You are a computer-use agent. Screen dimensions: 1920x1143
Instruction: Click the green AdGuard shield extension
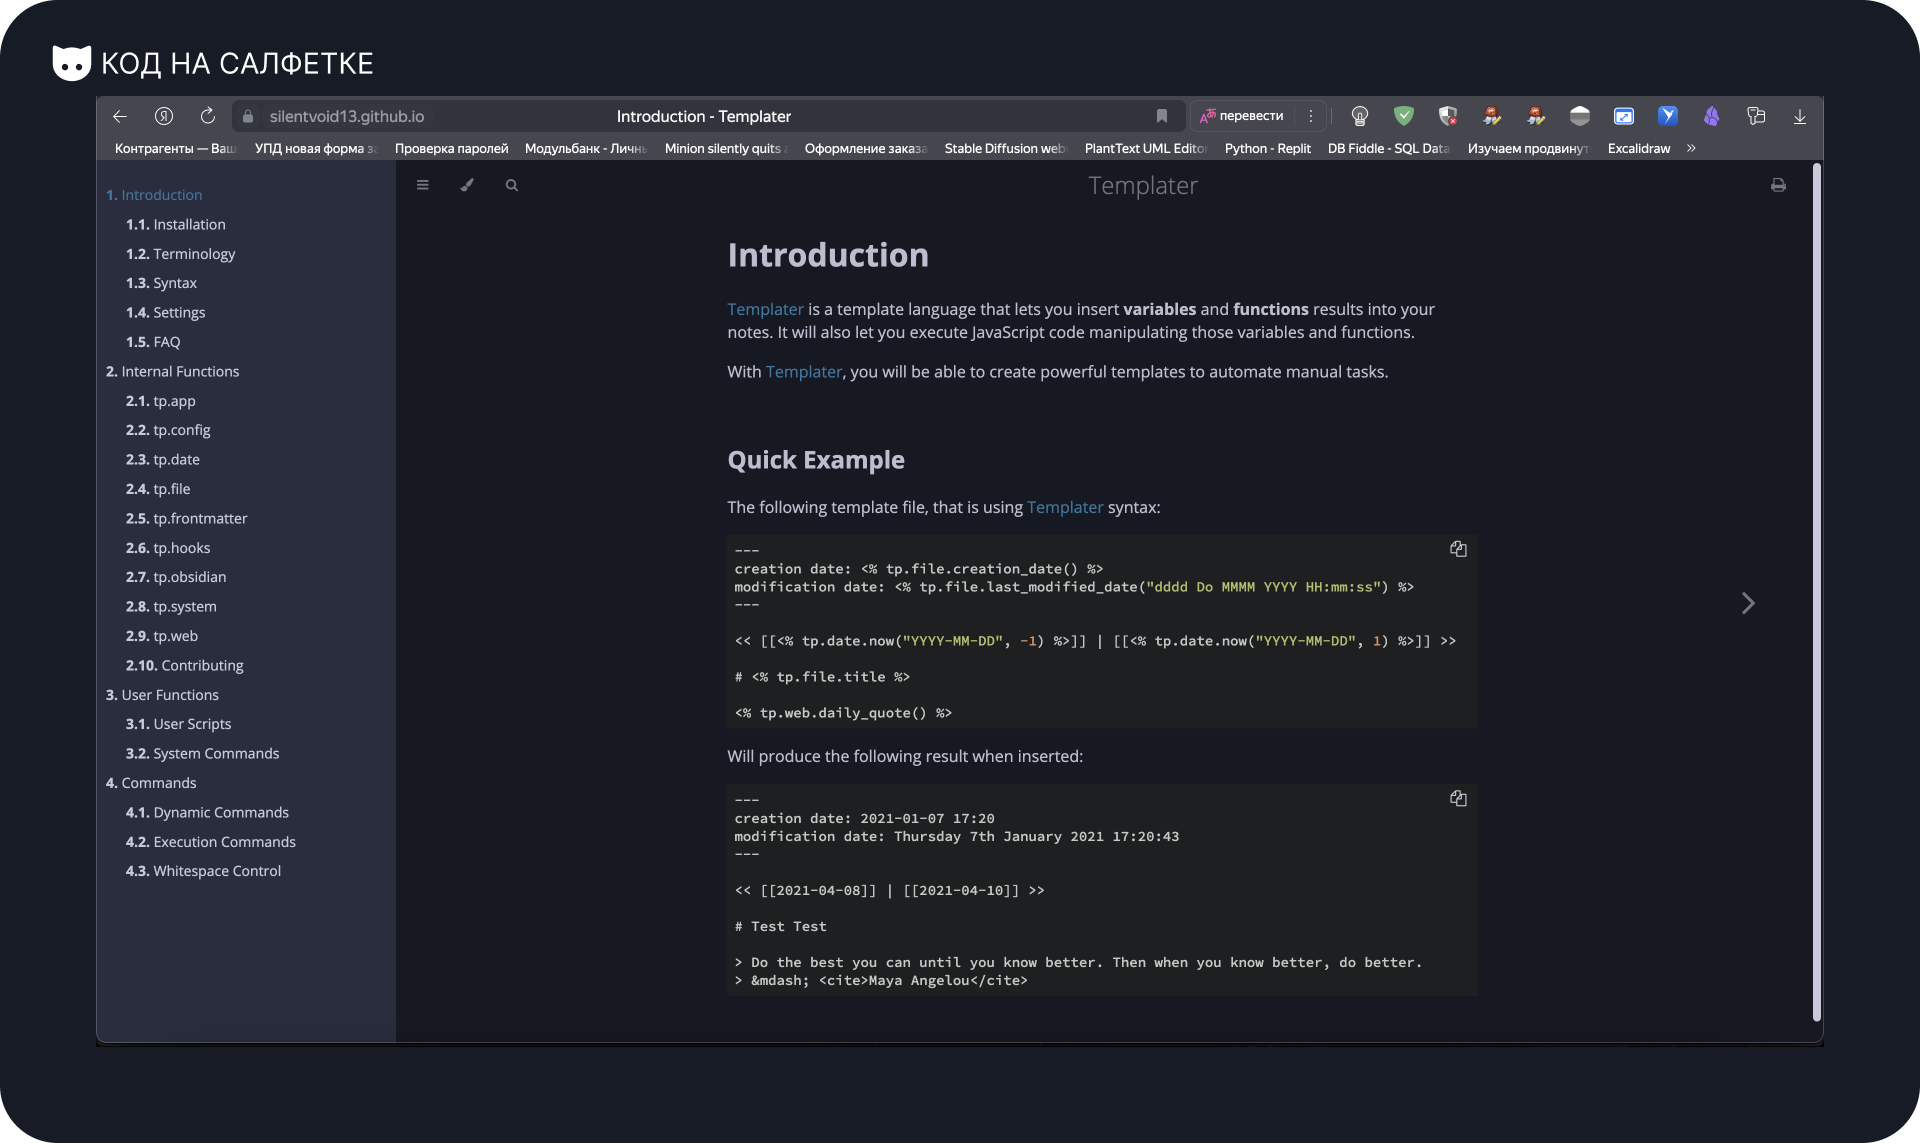tap(1404, 116)
